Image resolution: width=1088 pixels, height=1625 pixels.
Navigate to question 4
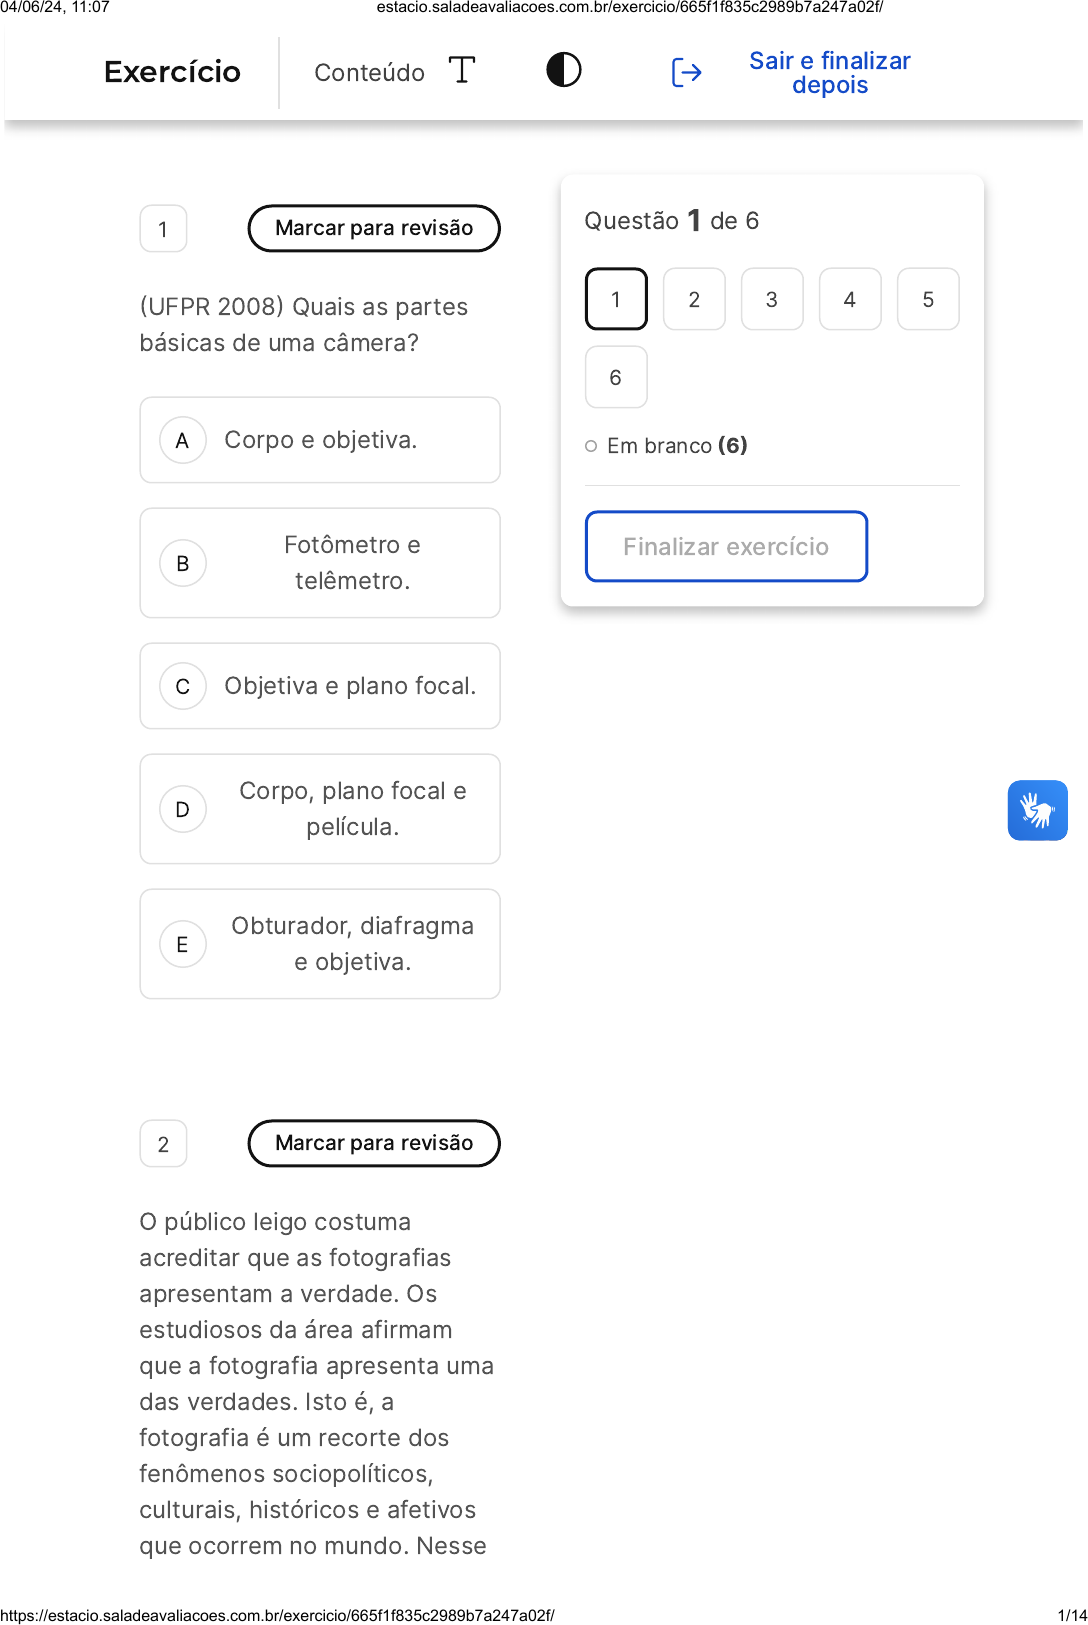pyautogui.click(x=850, y=299)
